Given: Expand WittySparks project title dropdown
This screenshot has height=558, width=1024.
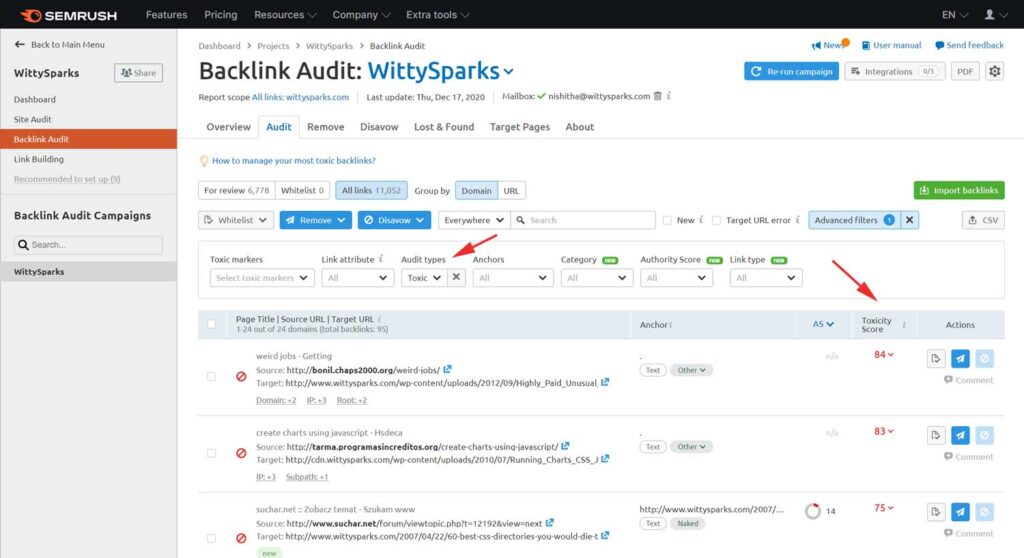Looking at the screenshot, I should pos(509,72).
